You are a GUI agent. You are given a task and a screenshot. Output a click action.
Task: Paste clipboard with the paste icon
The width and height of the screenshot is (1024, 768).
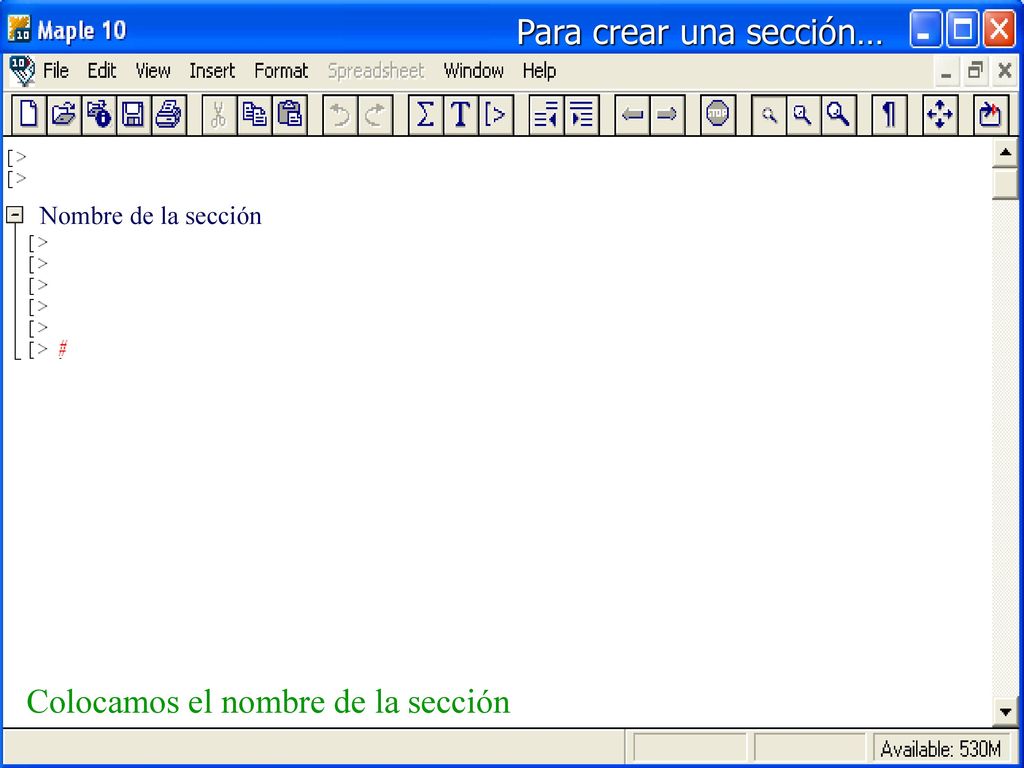tap(289, 115)
